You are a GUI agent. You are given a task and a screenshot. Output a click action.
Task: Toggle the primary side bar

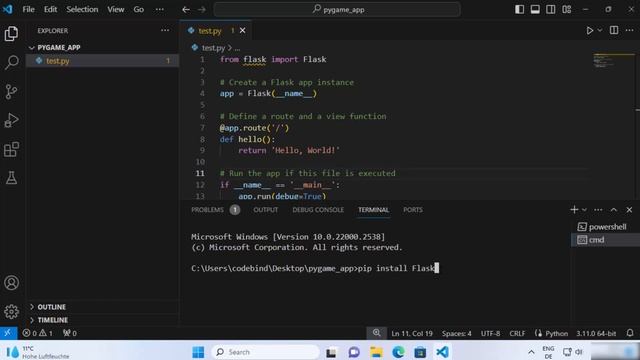[519, 9]
